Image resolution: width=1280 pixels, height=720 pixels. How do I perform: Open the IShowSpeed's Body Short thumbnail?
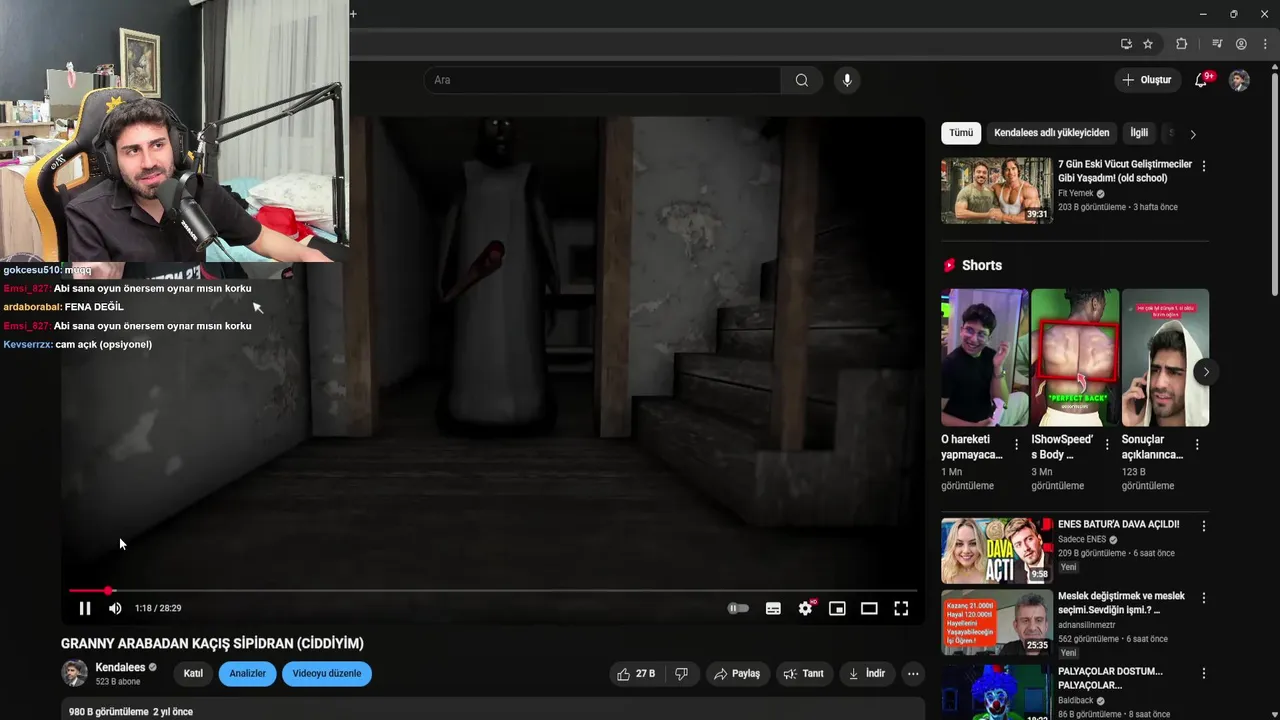pos(1075,358)
